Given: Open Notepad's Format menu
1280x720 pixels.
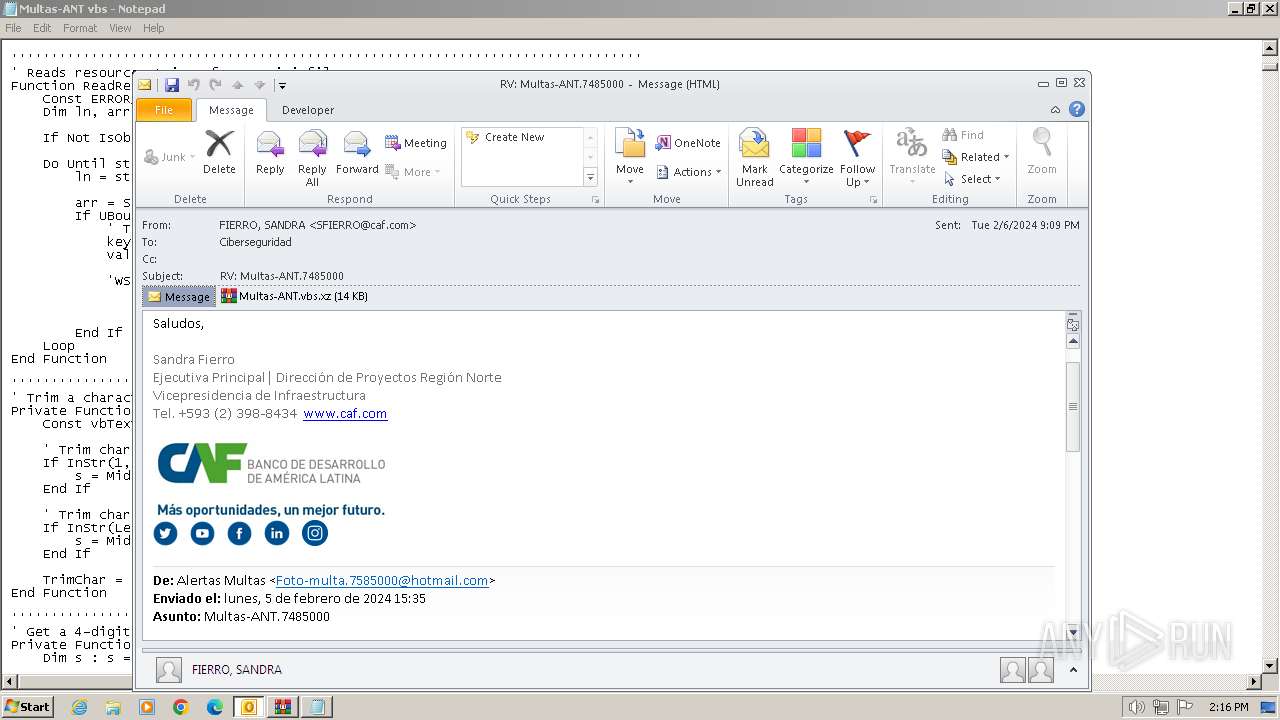Looking at the screenshot, I should click(x=80, y=28).
